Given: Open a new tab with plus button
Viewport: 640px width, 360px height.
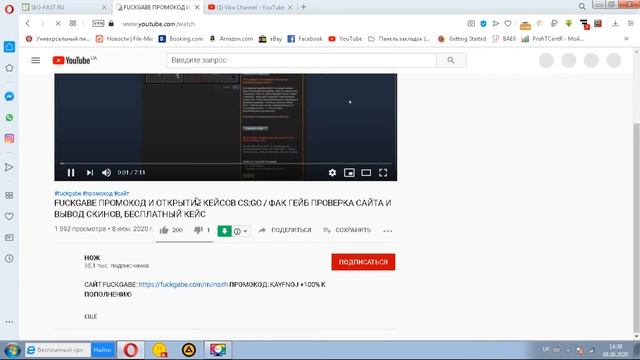Looking at the screenshot, I should coord(303,7).
